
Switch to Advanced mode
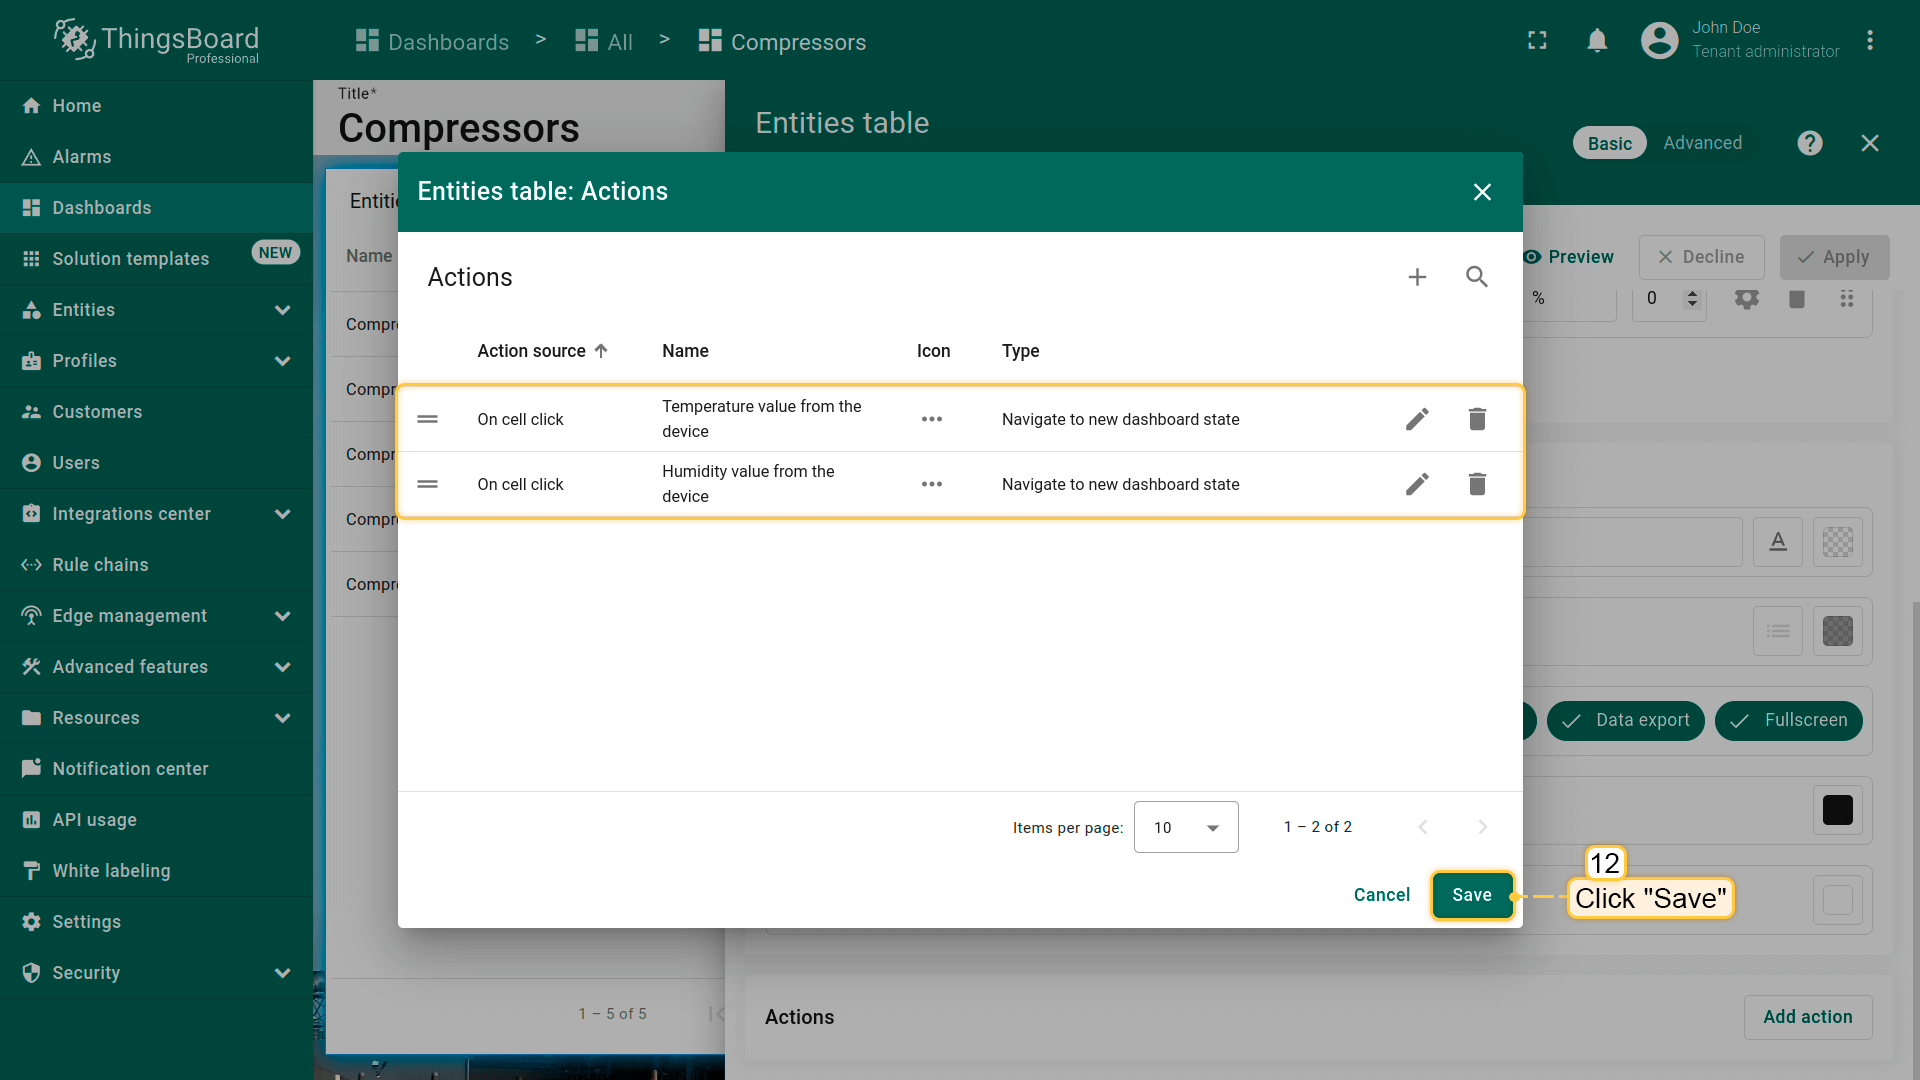click(1702, 143)
